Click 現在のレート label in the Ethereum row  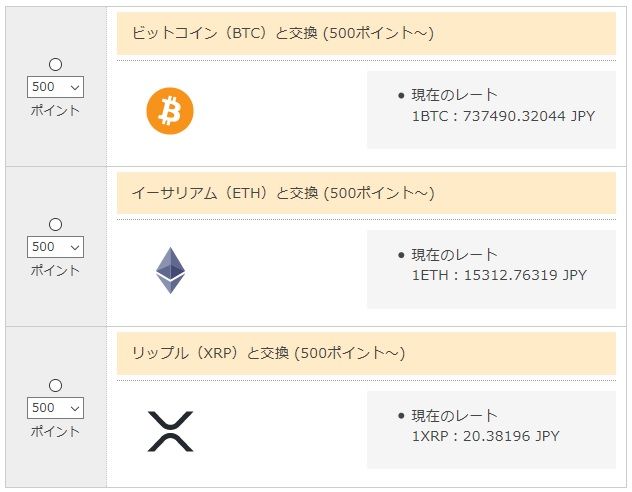pyautogui.click(x=454, y=255)
